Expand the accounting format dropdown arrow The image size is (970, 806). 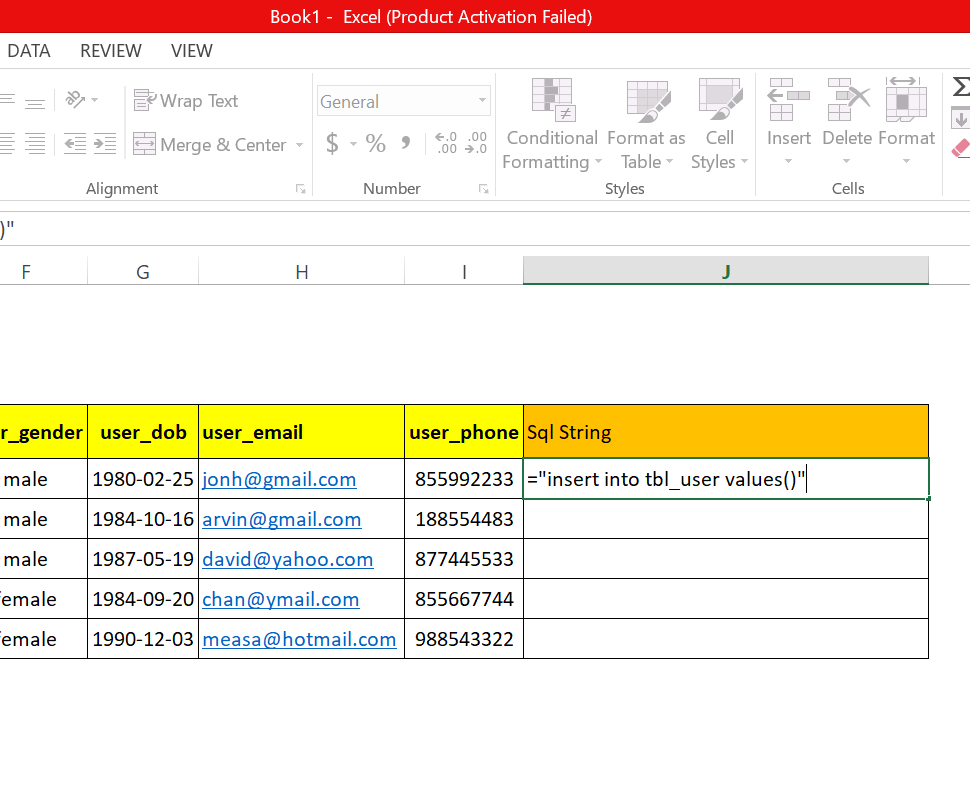(x=353, y=144)
